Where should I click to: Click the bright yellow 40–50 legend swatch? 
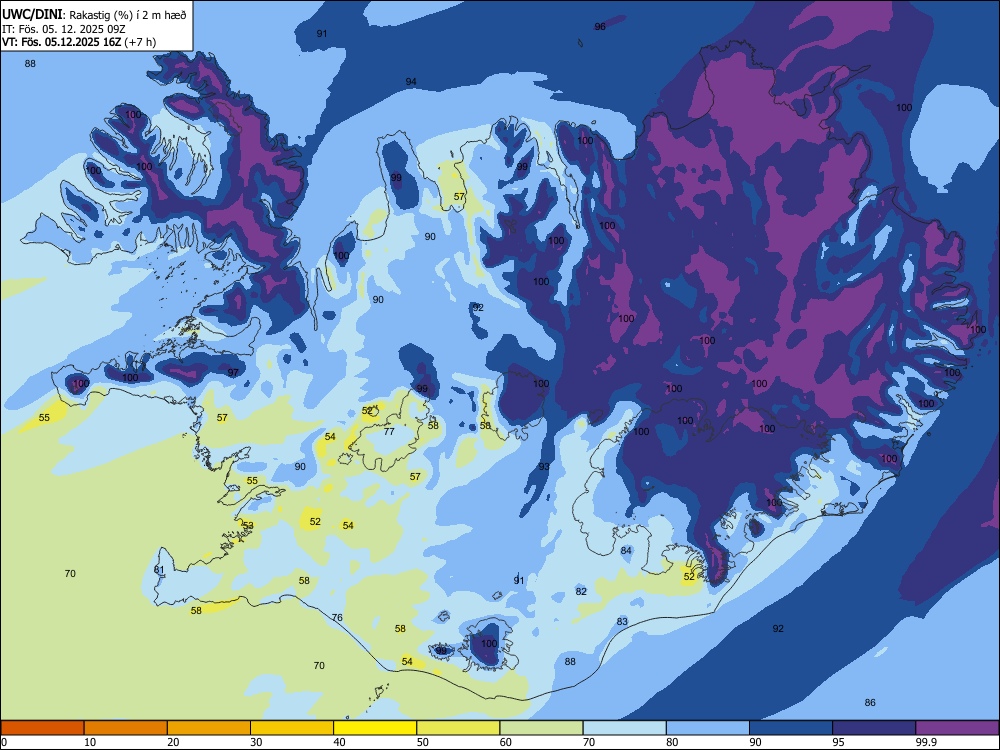pos(375,728)
